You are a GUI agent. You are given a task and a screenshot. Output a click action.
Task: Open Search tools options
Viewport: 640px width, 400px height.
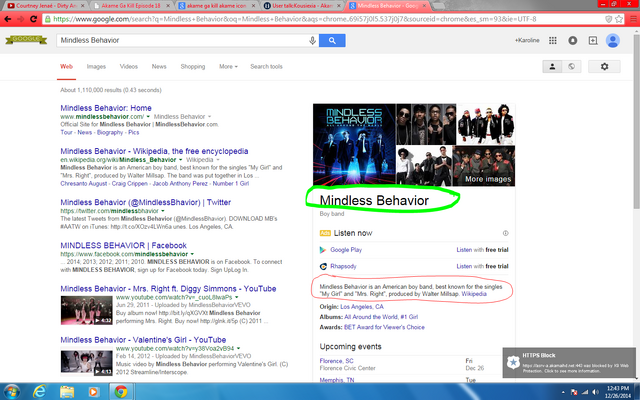click(266, 67)
